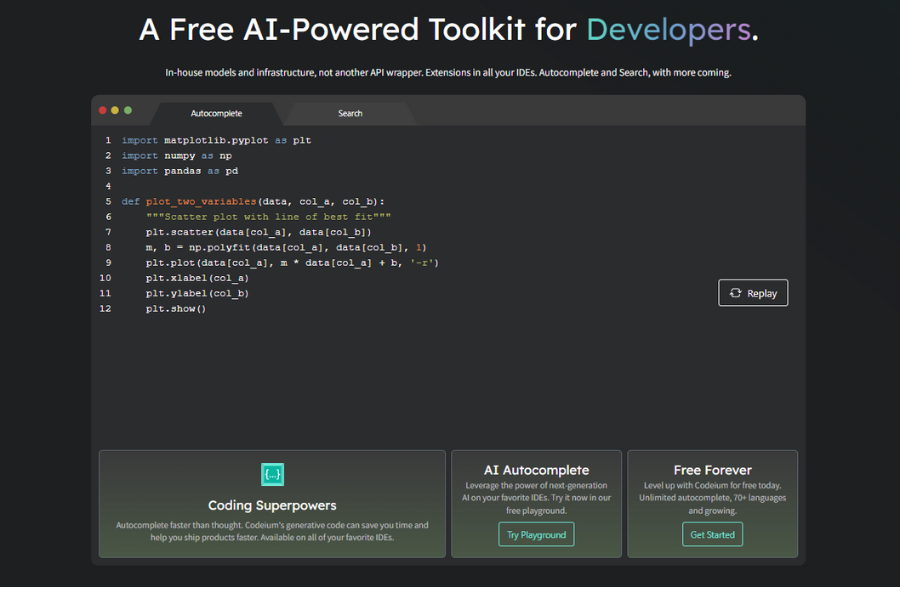The height and width of the screenshot is (600, 900).
Task: Click the curly-braces icon above Coding Superpowers
Action: 272,474
